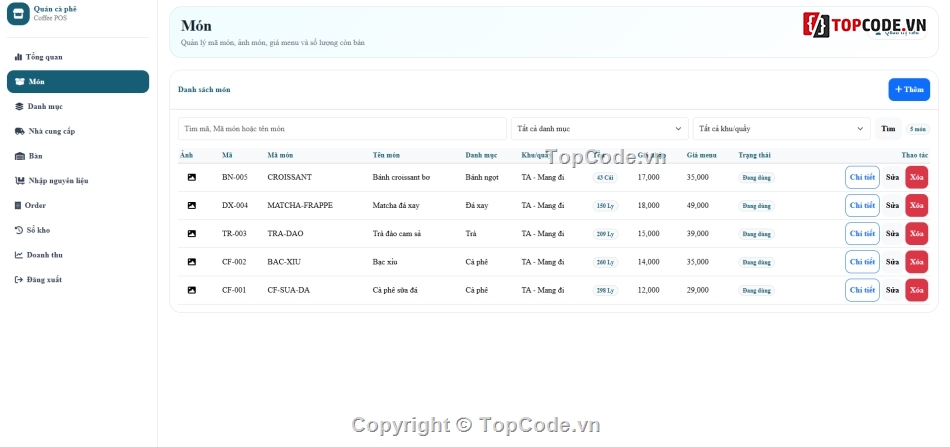Click Sửa for MATCHA-FRAPPE row

coord(892,205)
